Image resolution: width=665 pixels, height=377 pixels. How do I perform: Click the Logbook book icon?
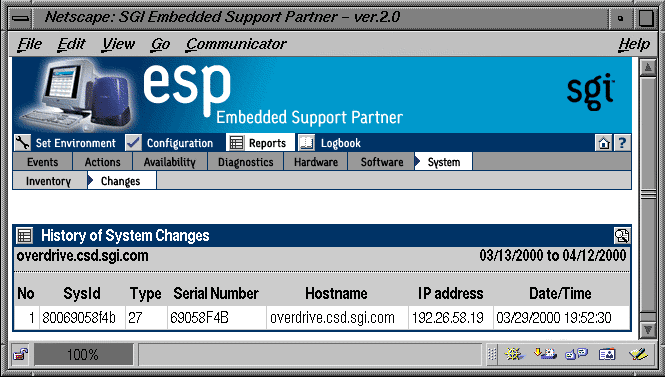click(307, 143)
